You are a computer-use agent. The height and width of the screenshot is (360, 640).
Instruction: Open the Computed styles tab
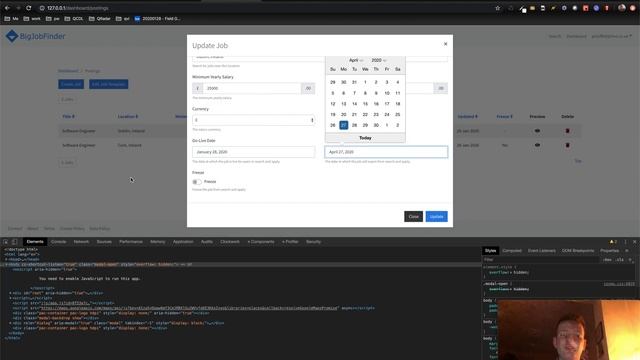click(512, 251)
